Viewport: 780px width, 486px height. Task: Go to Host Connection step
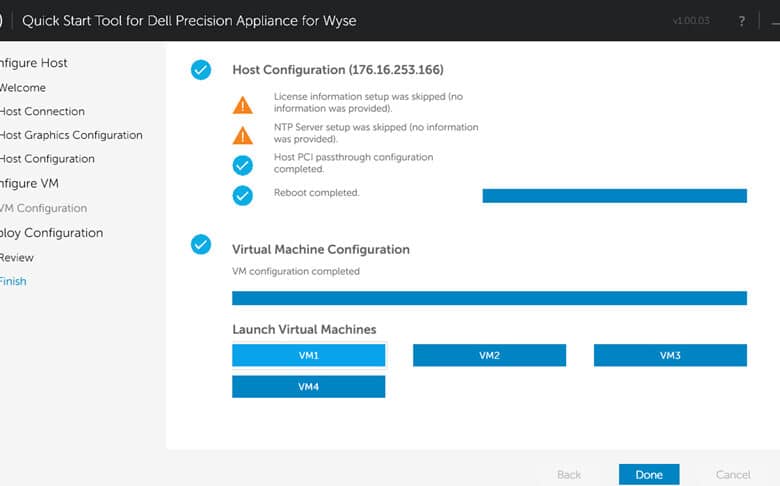coord(42,111)
